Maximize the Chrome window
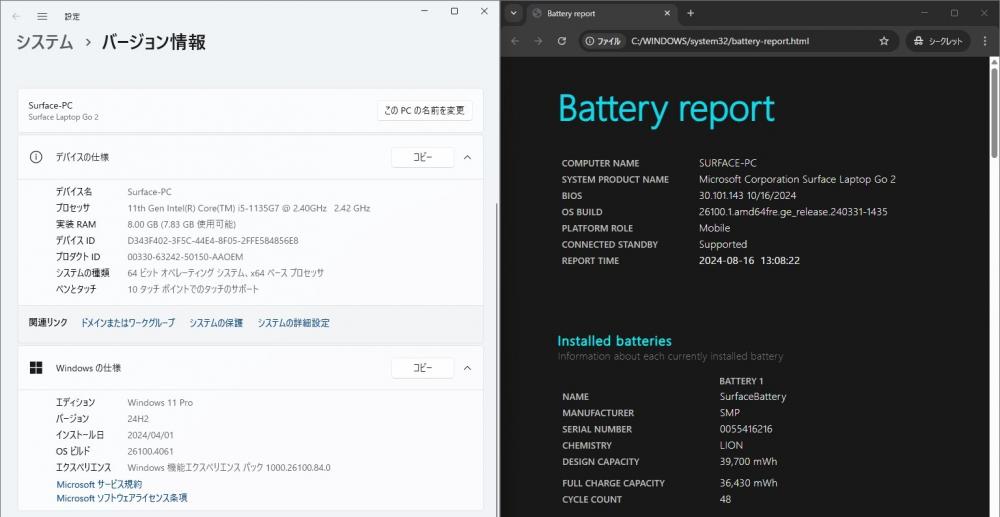Viewport: 1000px width, 517px height. (954, 13)
